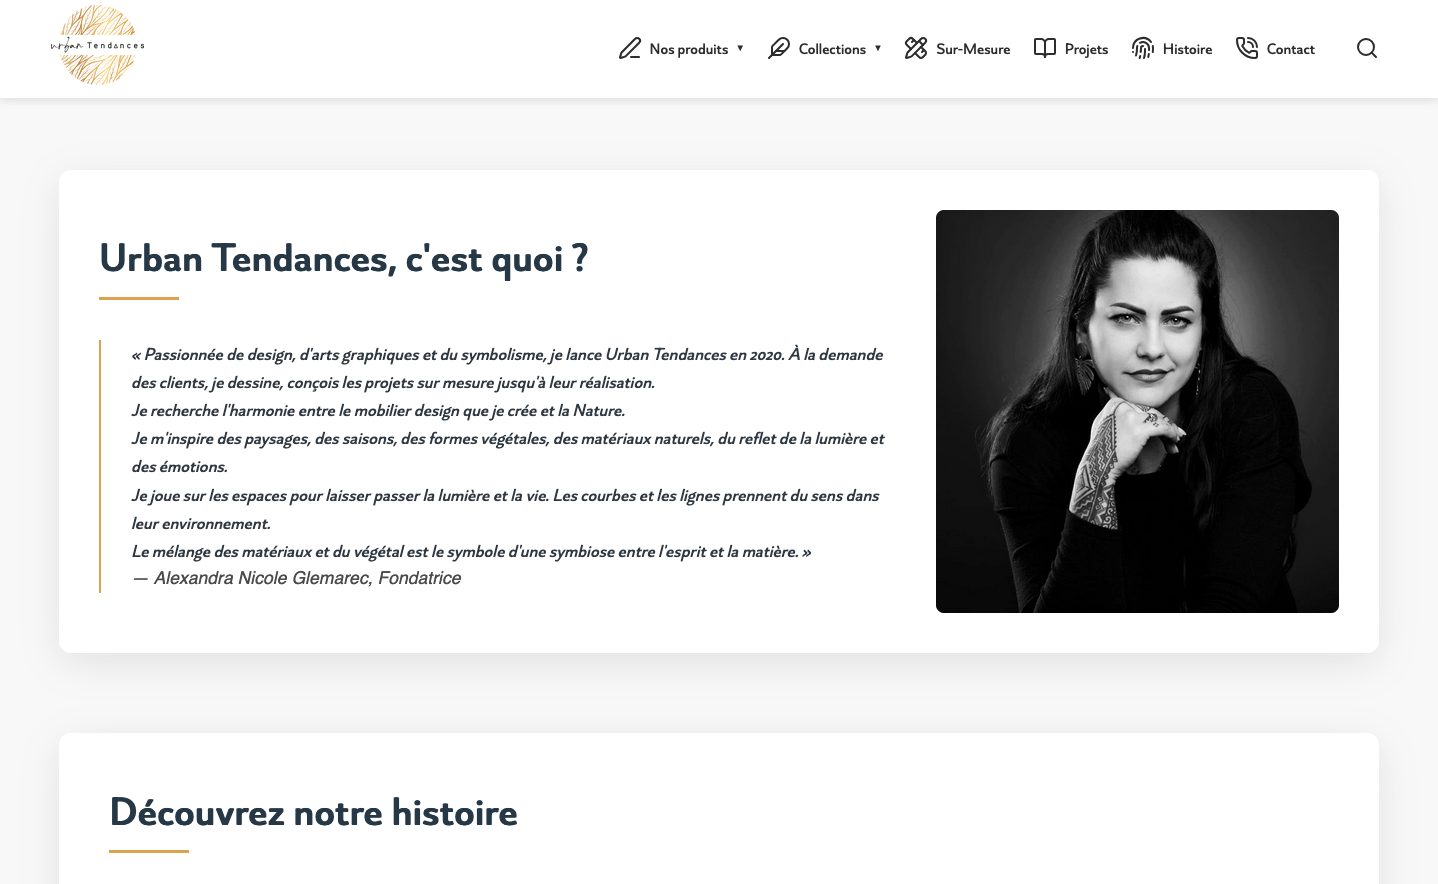Click the Urban Tendances, c'est quoi heading

(343, 258)
